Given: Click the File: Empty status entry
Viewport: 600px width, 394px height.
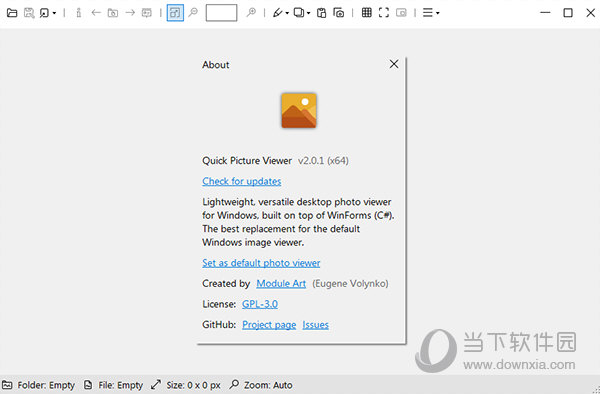Looking at the screenshot, I should (x=121, y=385).
